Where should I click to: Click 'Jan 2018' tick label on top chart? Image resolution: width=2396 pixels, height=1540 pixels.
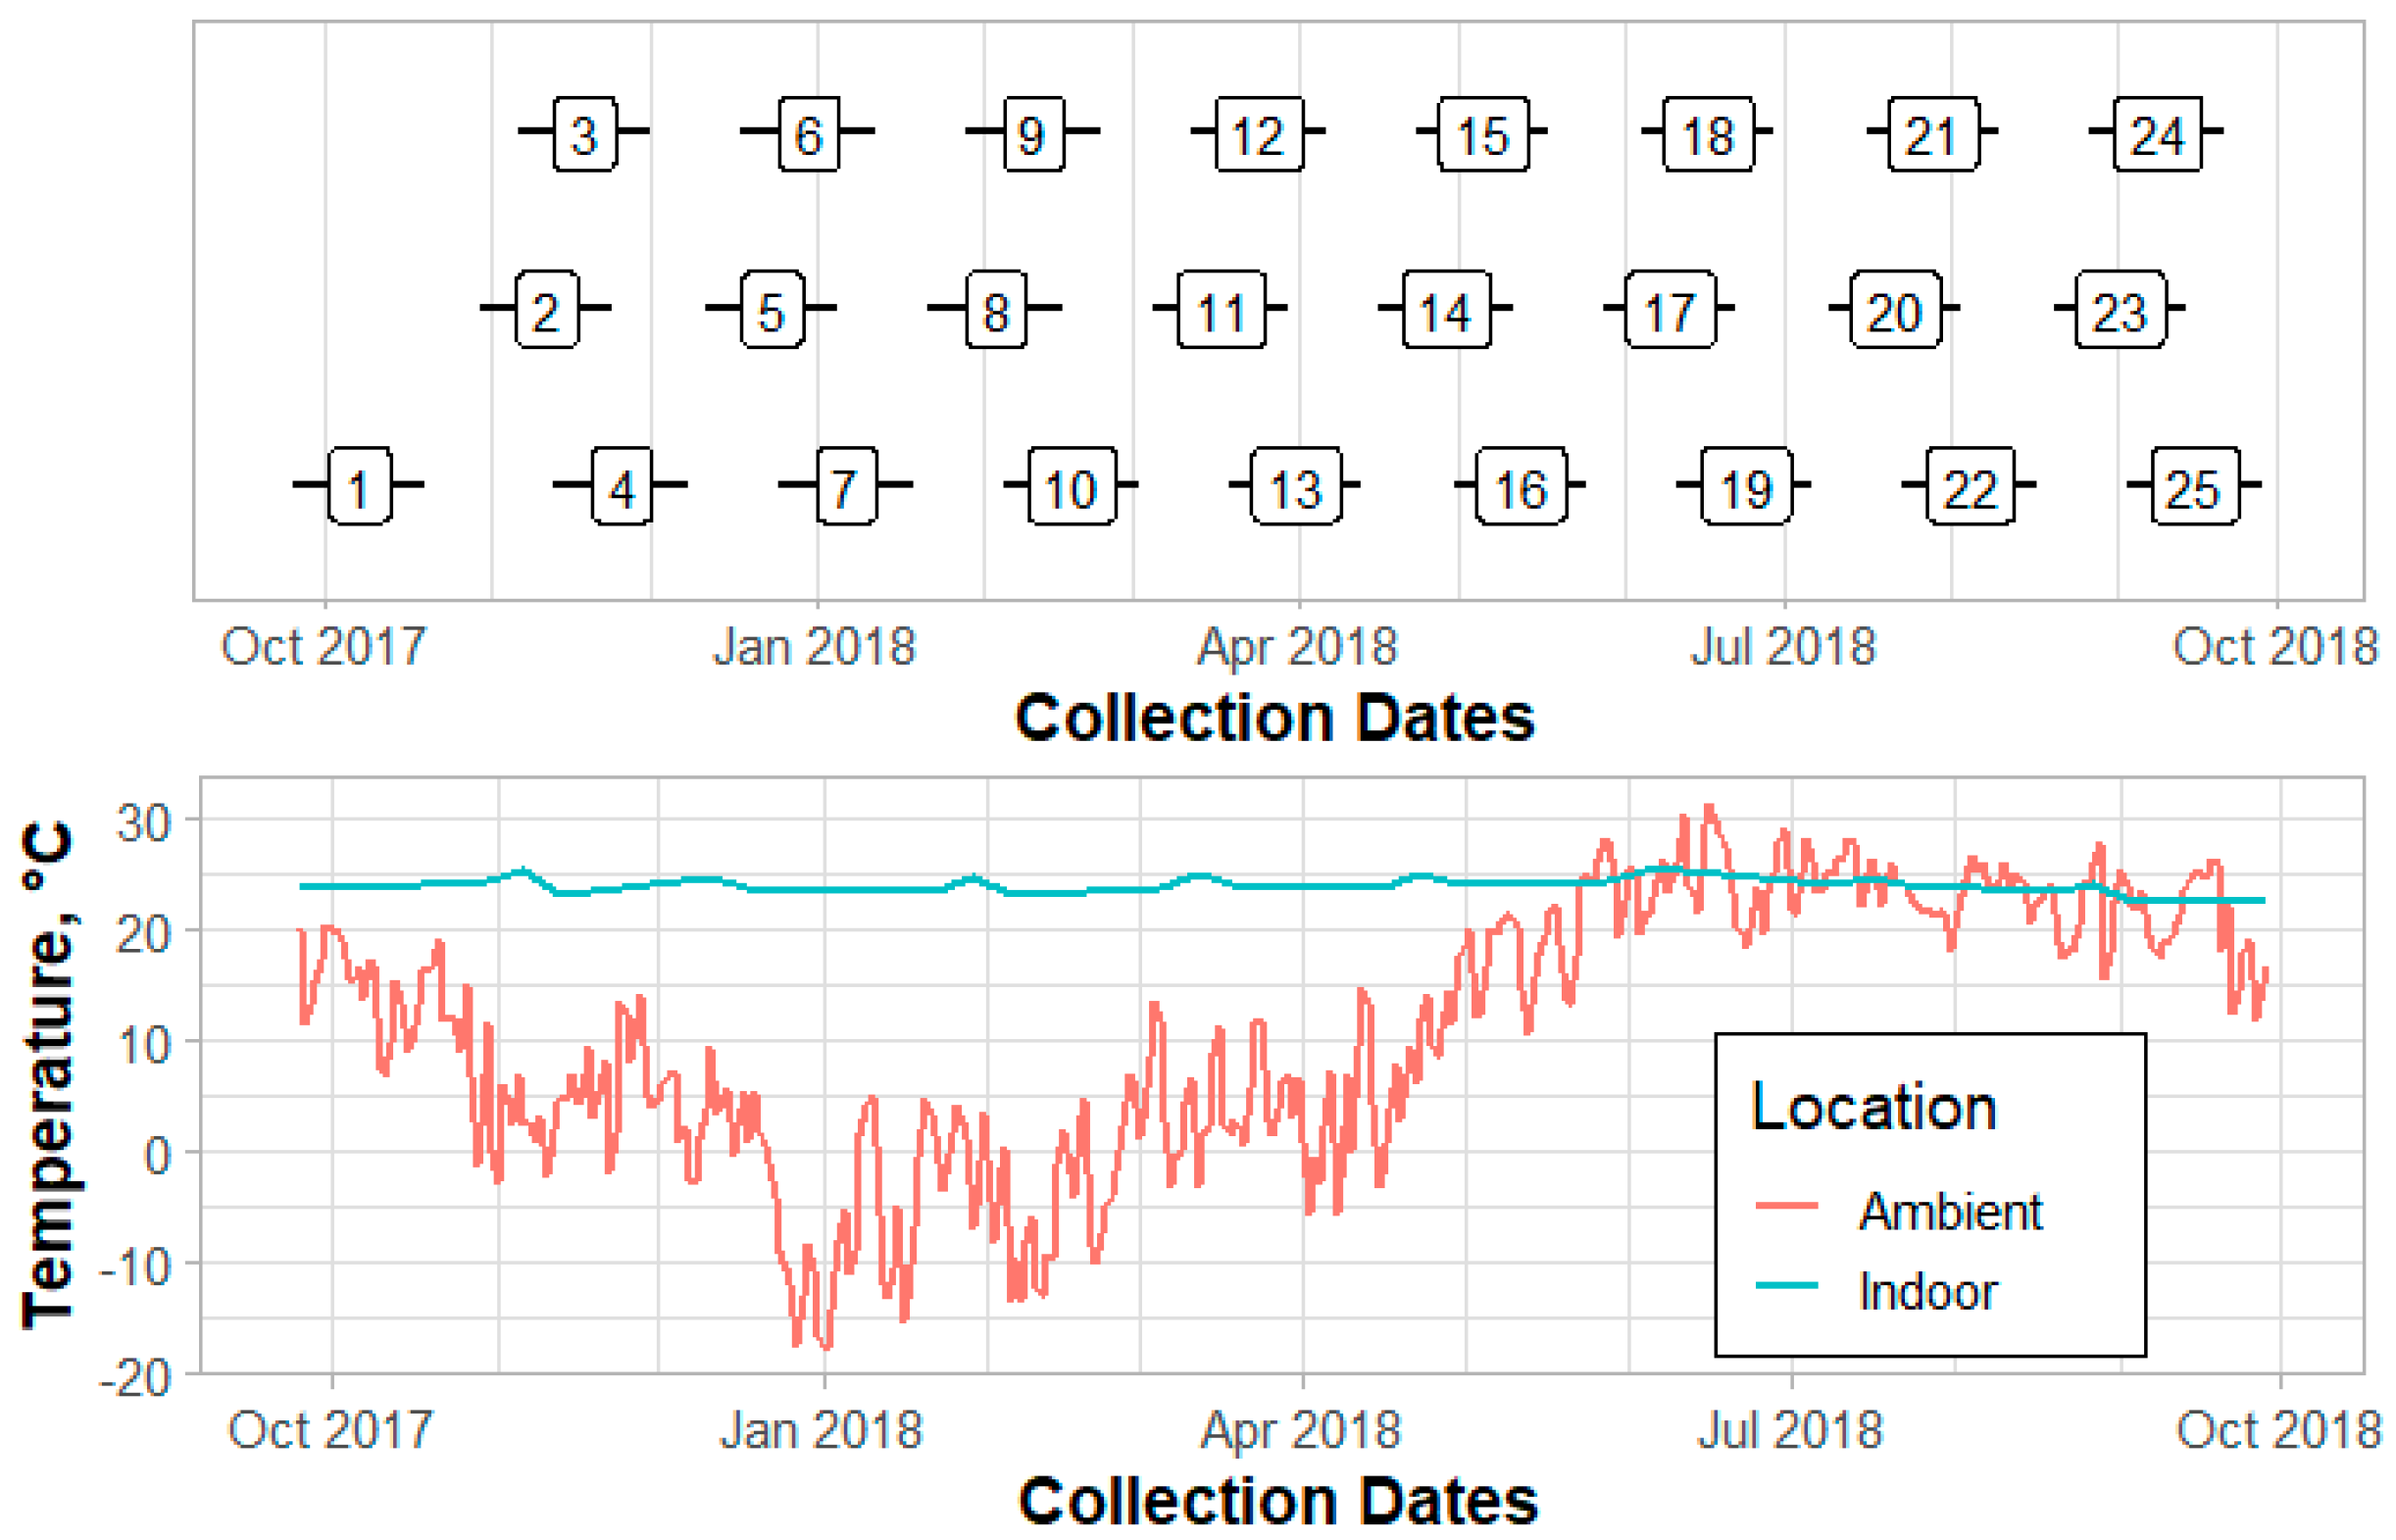814,646
